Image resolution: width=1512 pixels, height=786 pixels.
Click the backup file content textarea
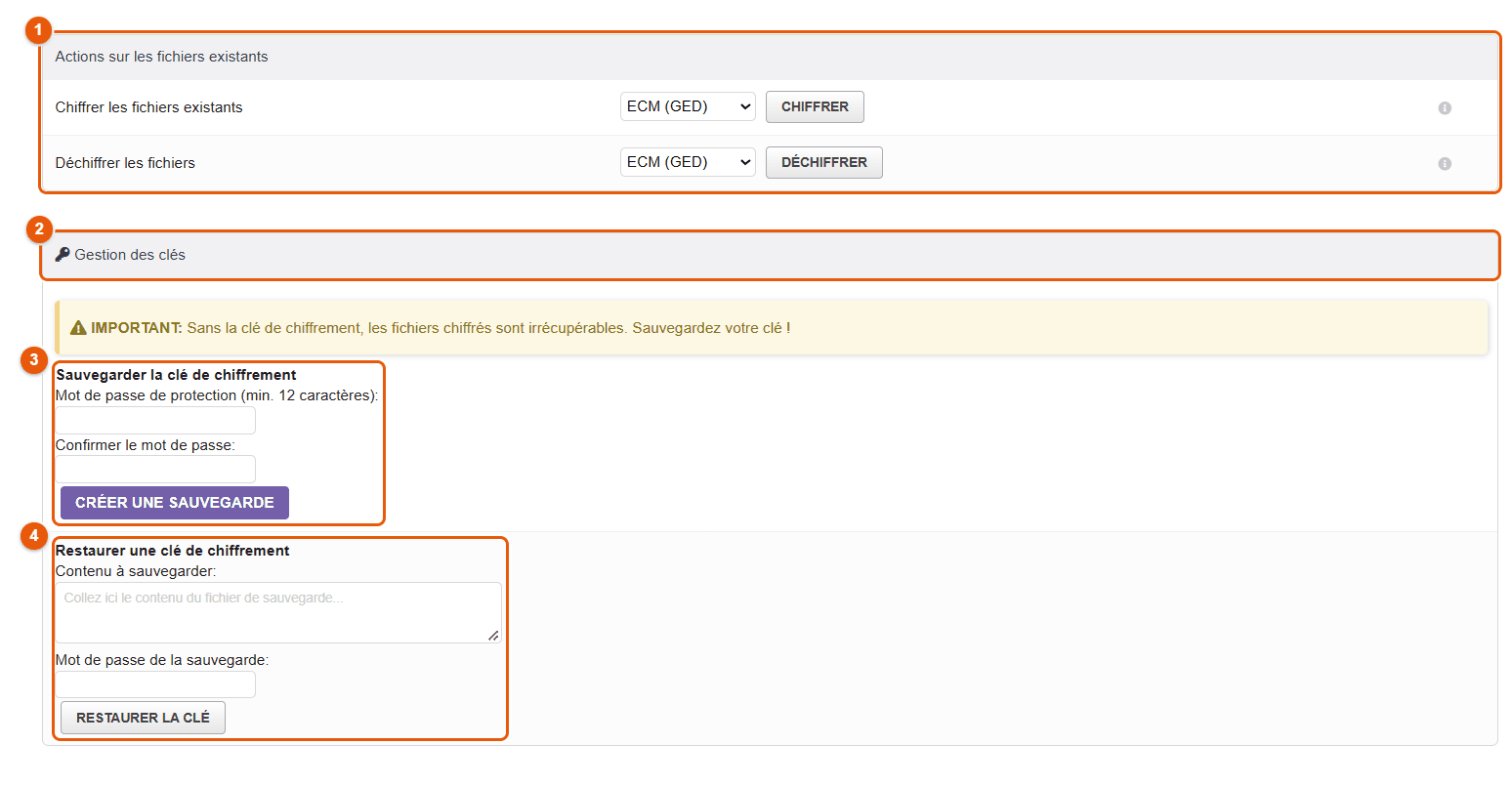coord(278,612)
